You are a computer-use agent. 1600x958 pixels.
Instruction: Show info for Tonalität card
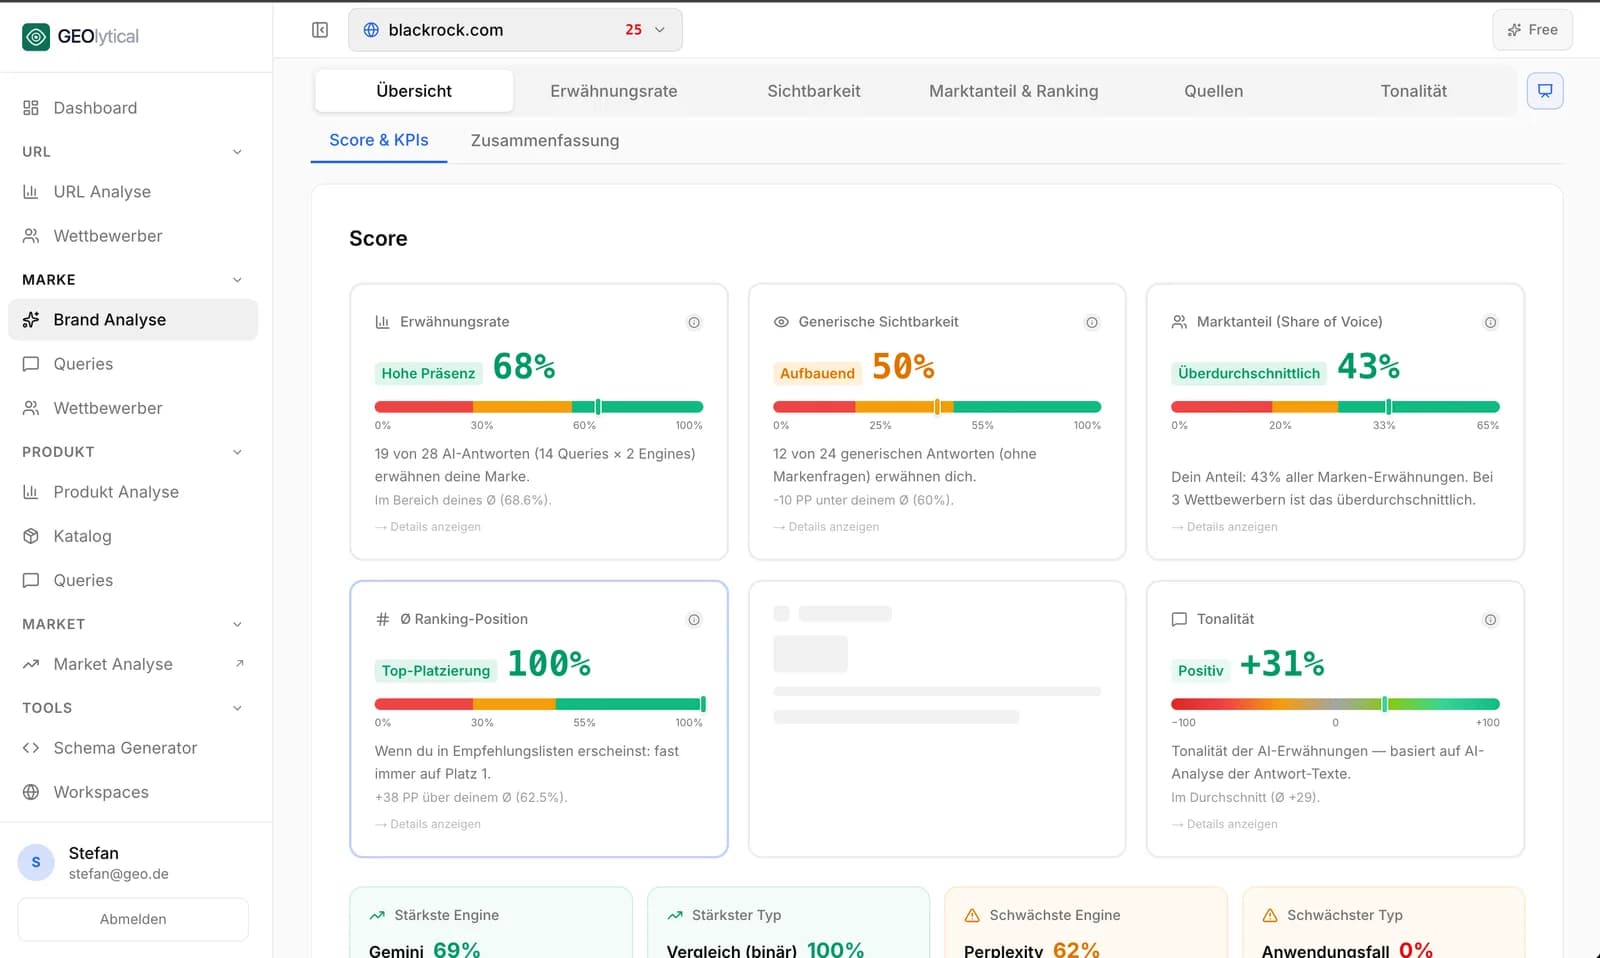point(1490,620)
